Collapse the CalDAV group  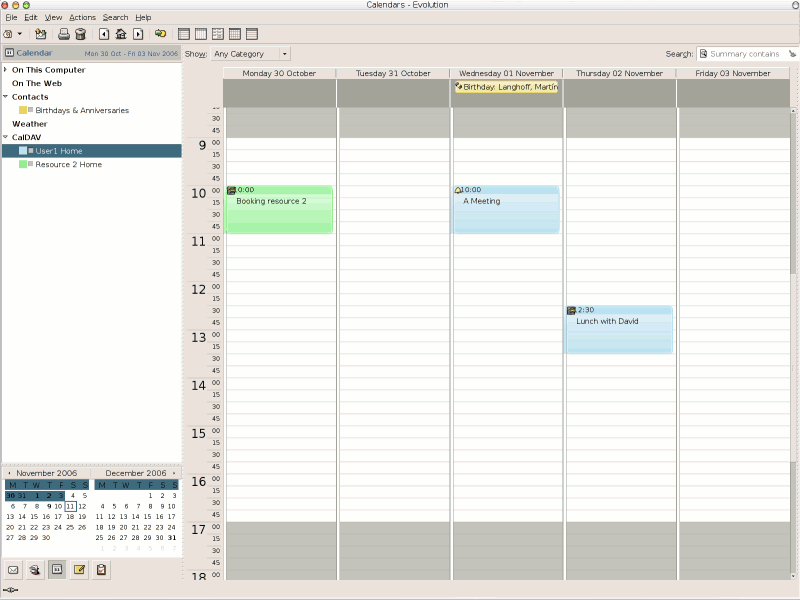tap(5, 137)
